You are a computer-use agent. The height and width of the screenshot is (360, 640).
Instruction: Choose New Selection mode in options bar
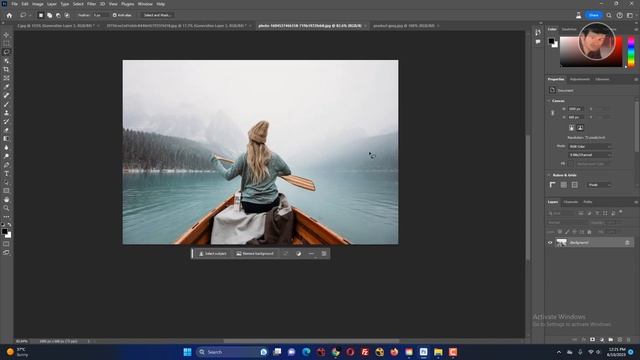coord(40,15)
